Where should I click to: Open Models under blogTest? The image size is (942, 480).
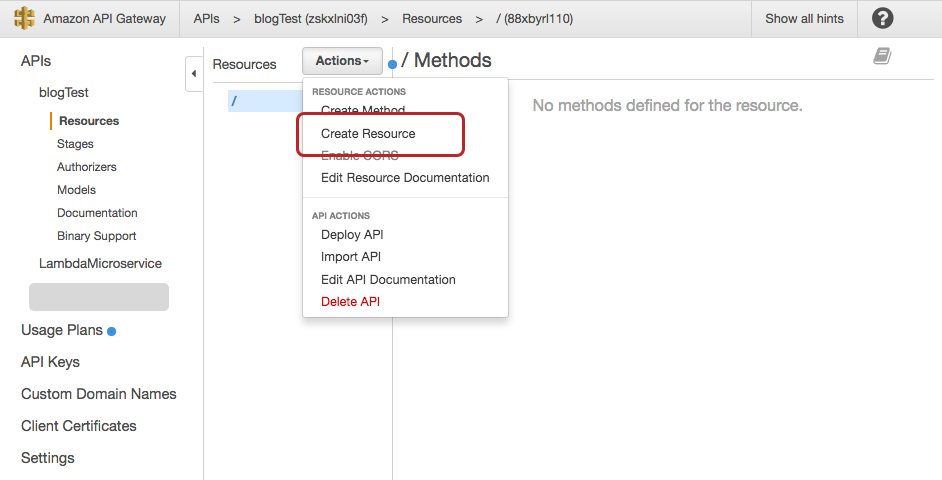76,190
